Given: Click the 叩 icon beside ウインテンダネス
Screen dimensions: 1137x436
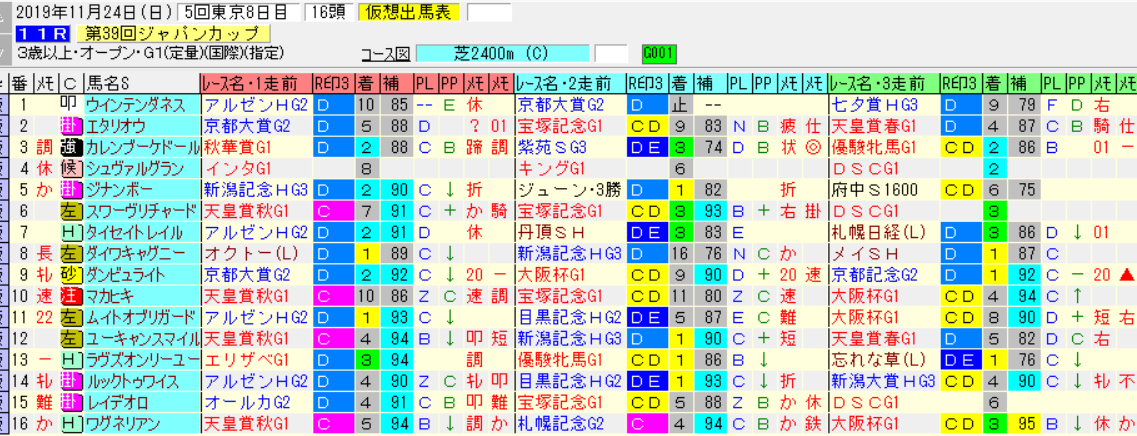Looking at the screenshot, I should point(70,104).
